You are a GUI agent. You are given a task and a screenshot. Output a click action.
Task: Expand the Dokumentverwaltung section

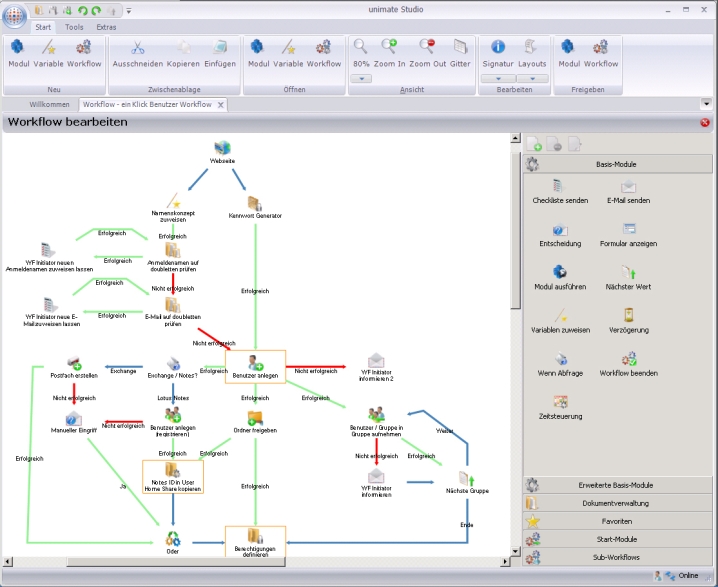pos(617,503)
